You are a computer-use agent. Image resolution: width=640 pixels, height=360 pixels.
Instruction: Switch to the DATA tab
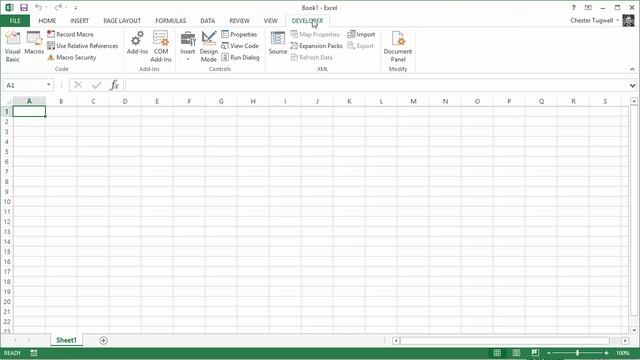coord(207,20)
